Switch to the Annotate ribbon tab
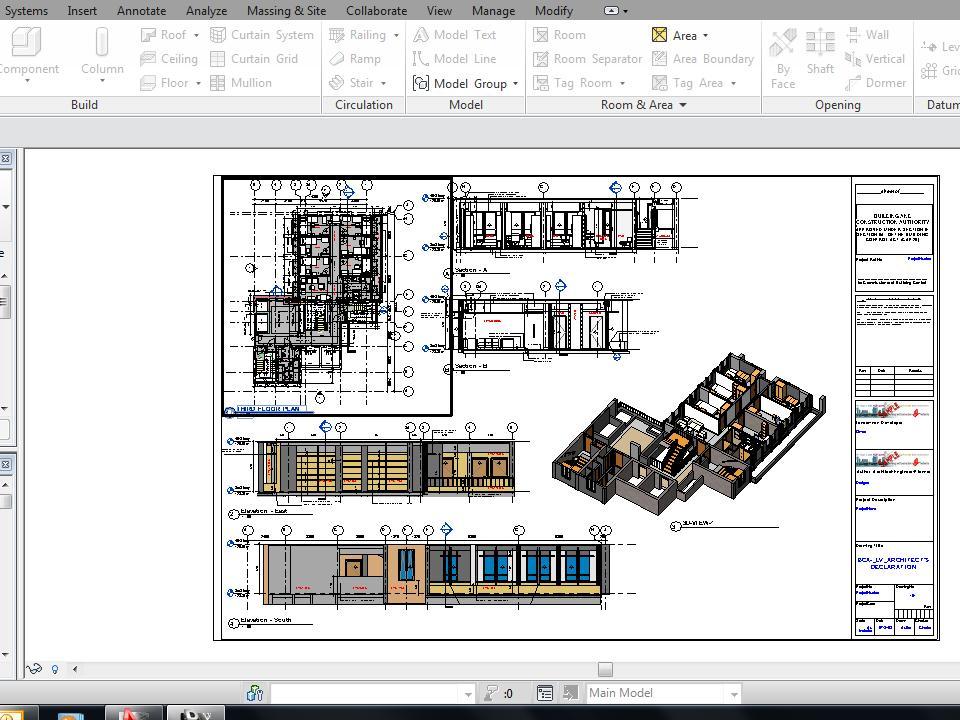This screenshot has width=960, height=720. [x=141, y=11]
